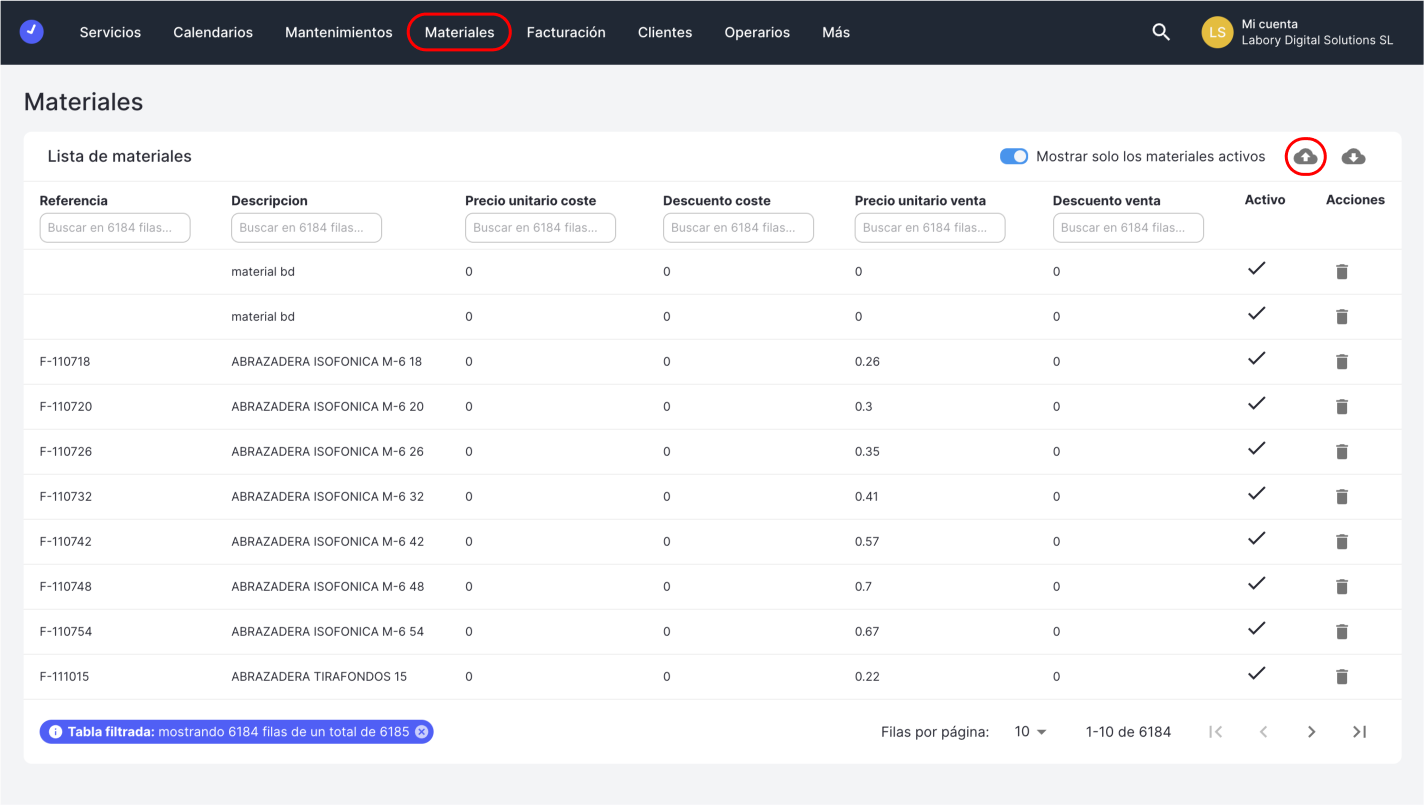Screen dimensions: 1424x805
Task: Open the ABRAZADERA ISOFONICA M-6 42 material
Action: pyautogui.click(x=327, y=542)
